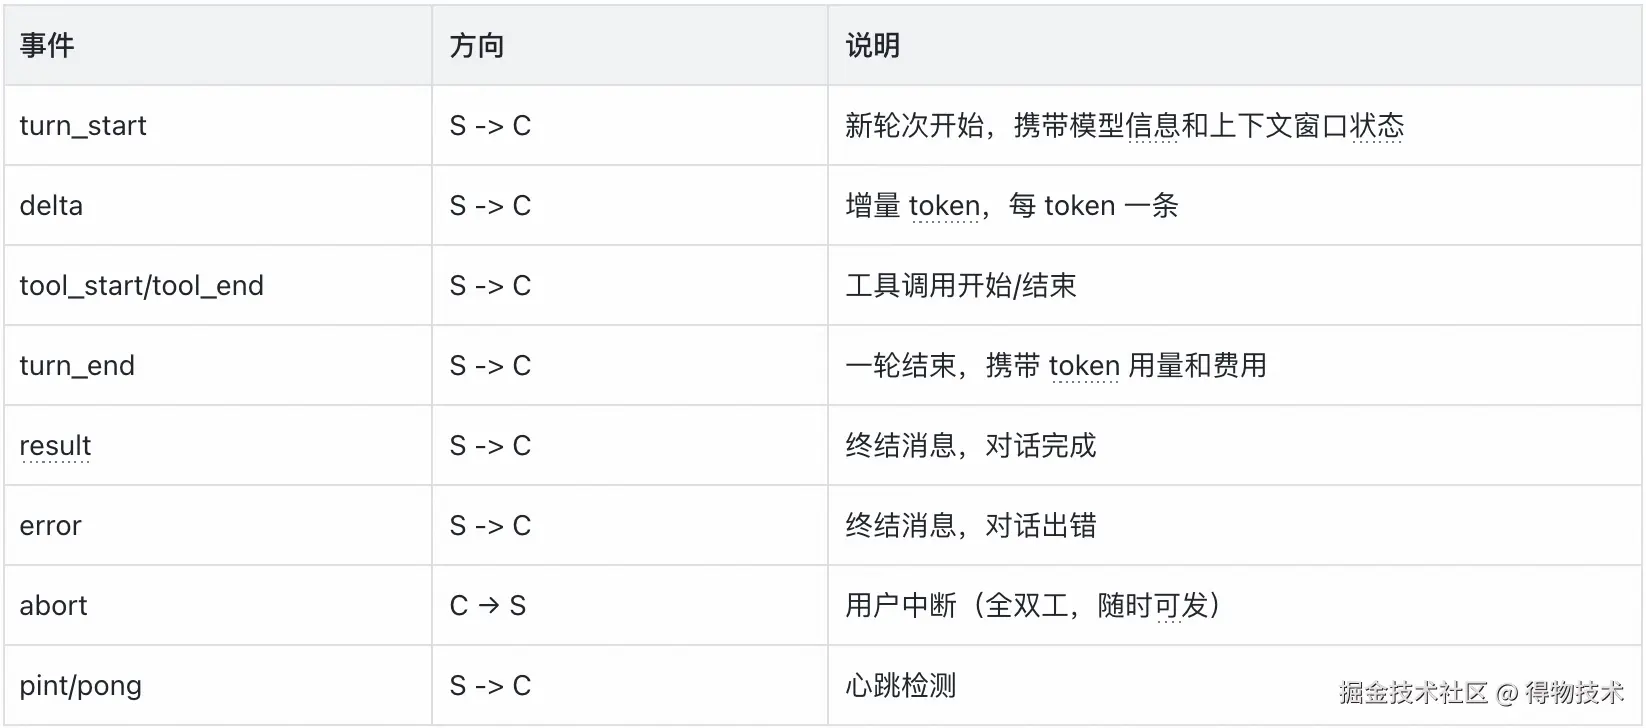The height and width of the screenshot is (728, 1646).
Task: Click the underlined token in delta description
Action: coord(945,206)
